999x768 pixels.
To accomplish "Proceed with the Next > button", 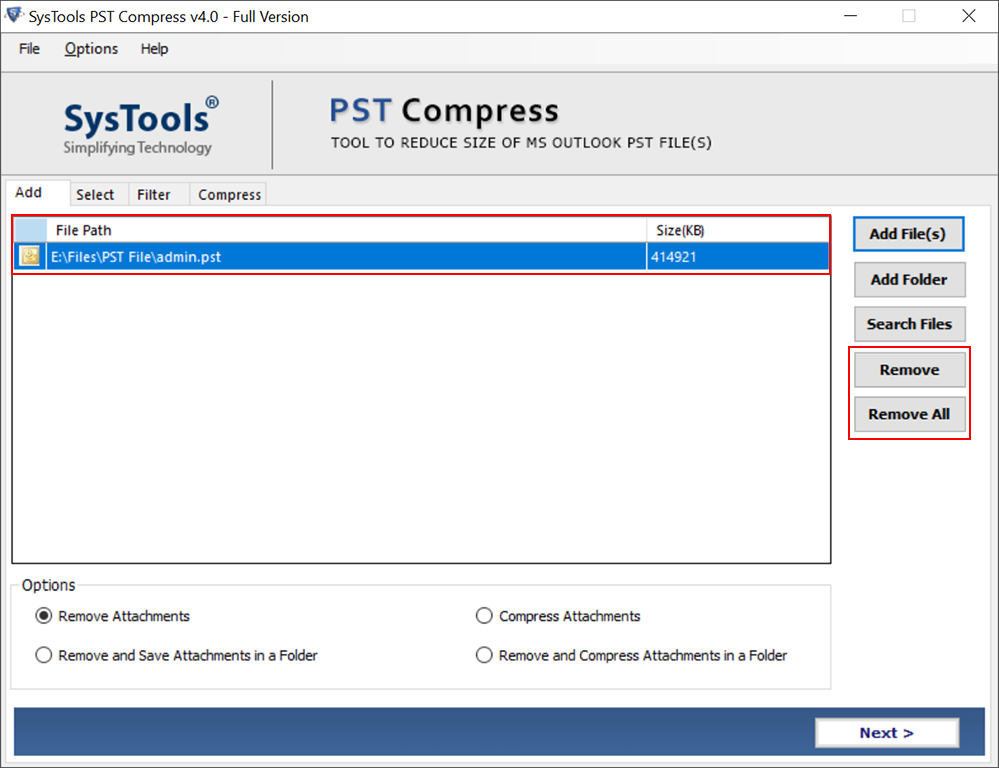I will (x=887, y=733).
